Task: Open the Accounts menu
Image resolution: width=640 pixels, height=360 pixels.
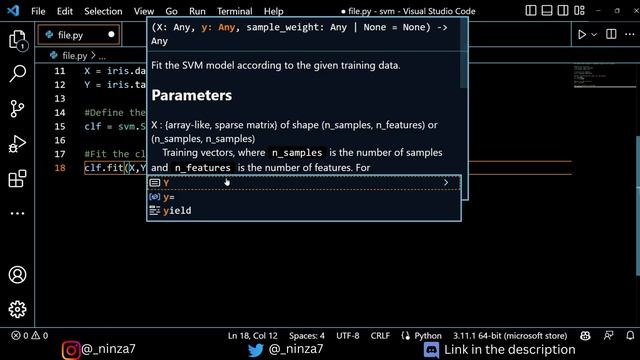Action: [18, 275]
